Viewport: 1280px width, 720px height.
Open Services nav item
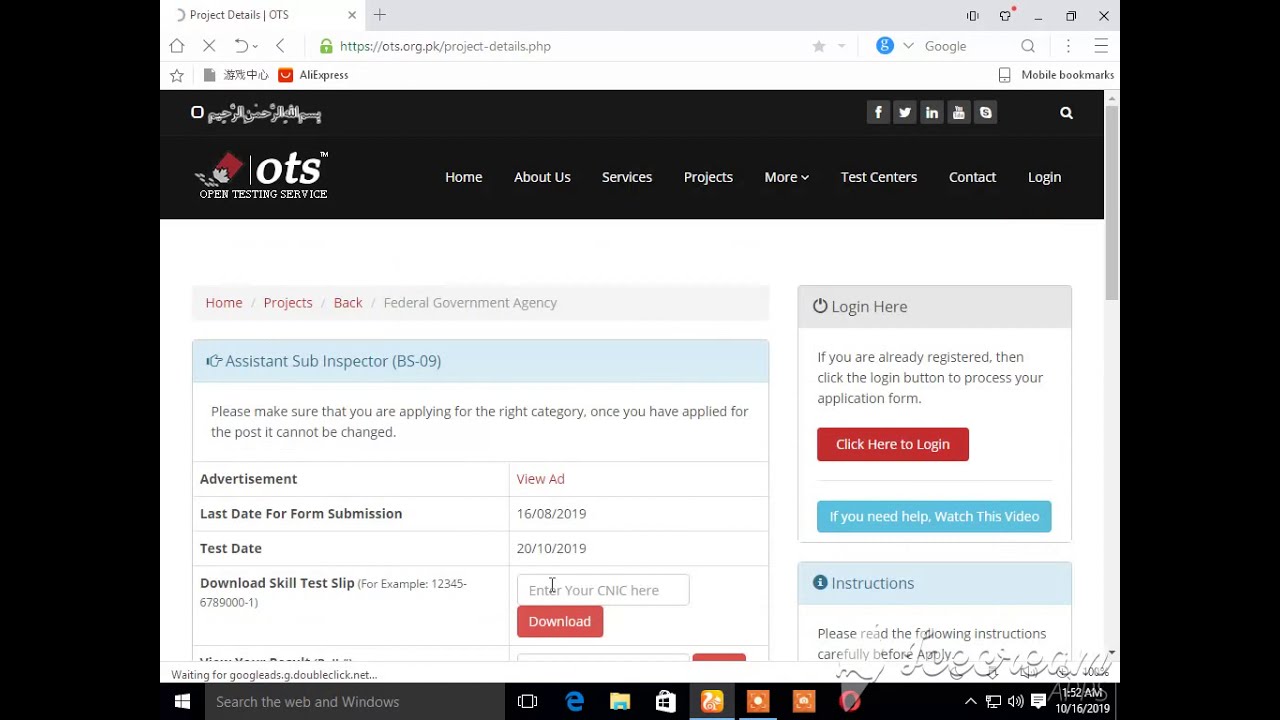(627, 177)
